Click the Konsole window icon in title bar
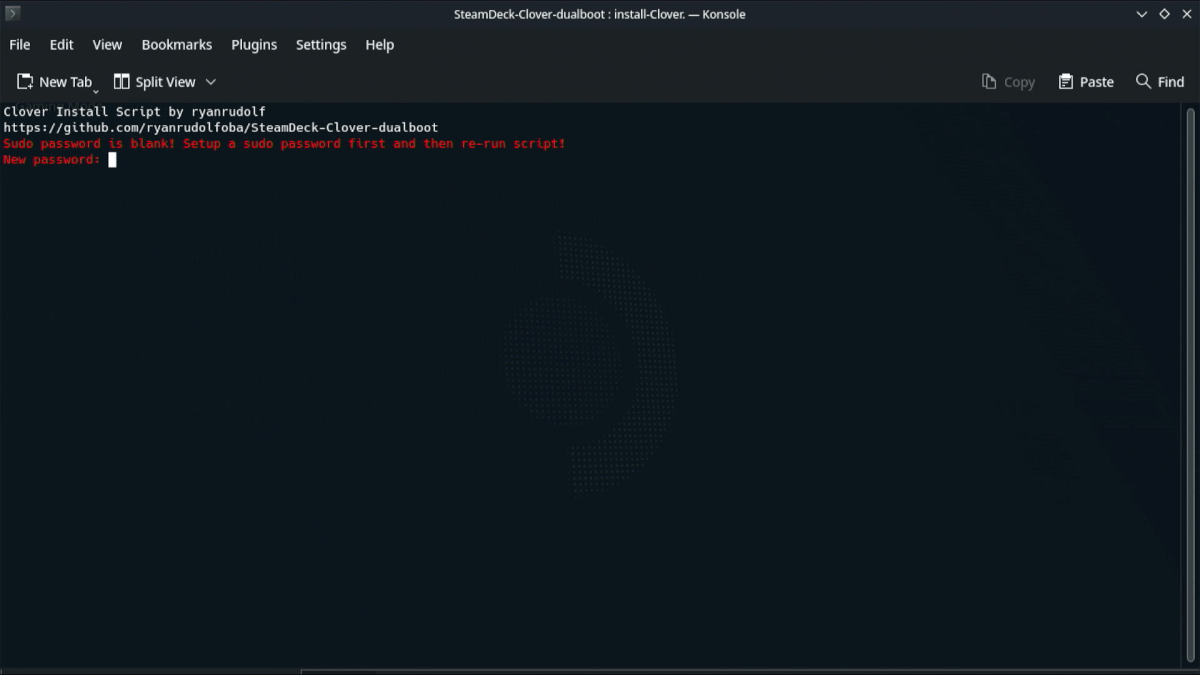 (x=13, y=14)
